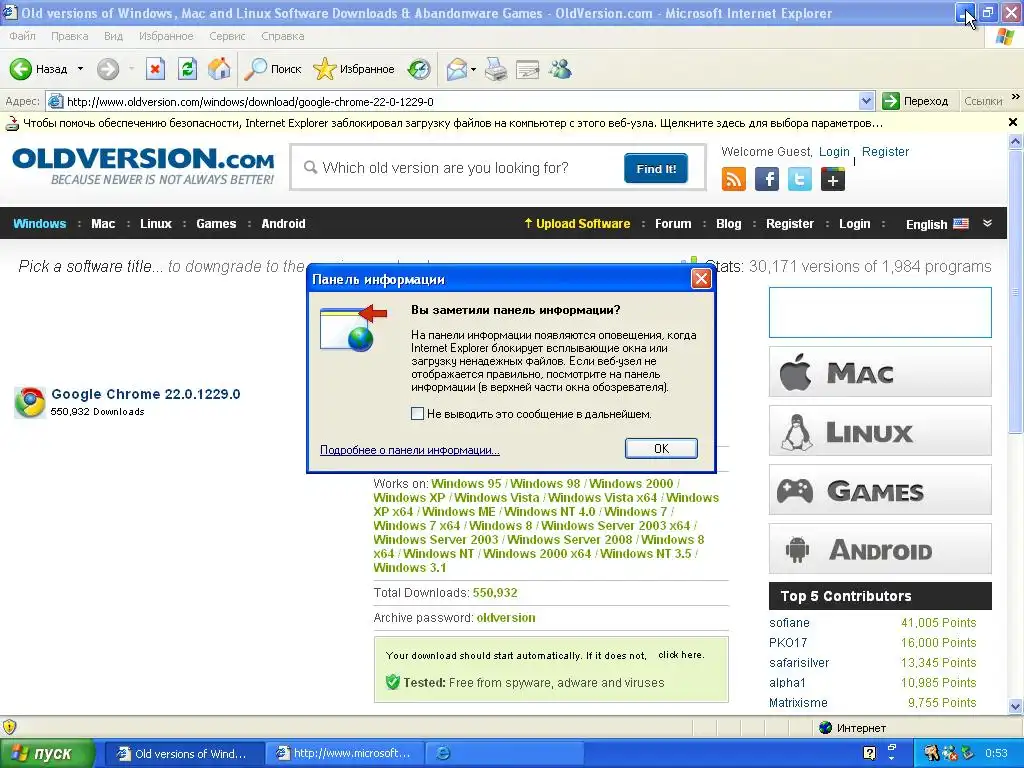
Task: Open the Справка menu
Action: click(x=283, y=36)
